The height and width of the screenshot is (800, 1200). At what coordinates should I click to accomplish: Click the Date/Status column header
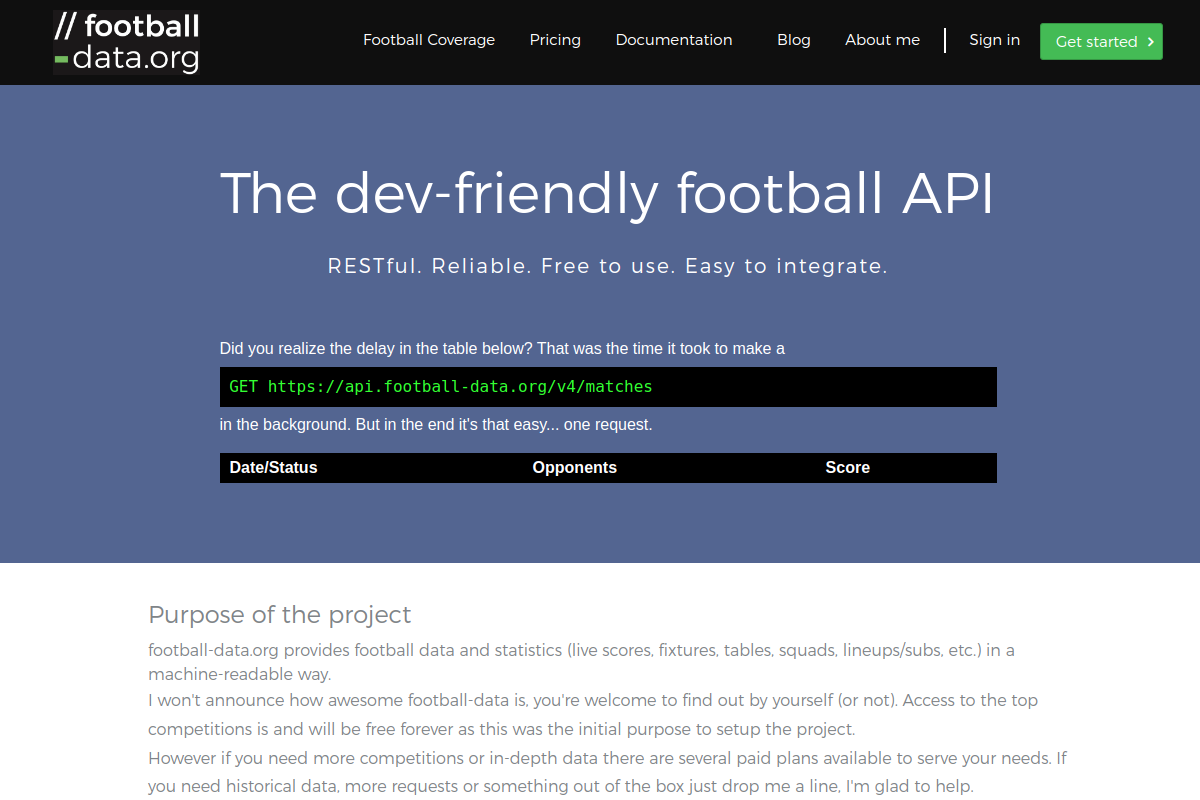tap(273, 467)
